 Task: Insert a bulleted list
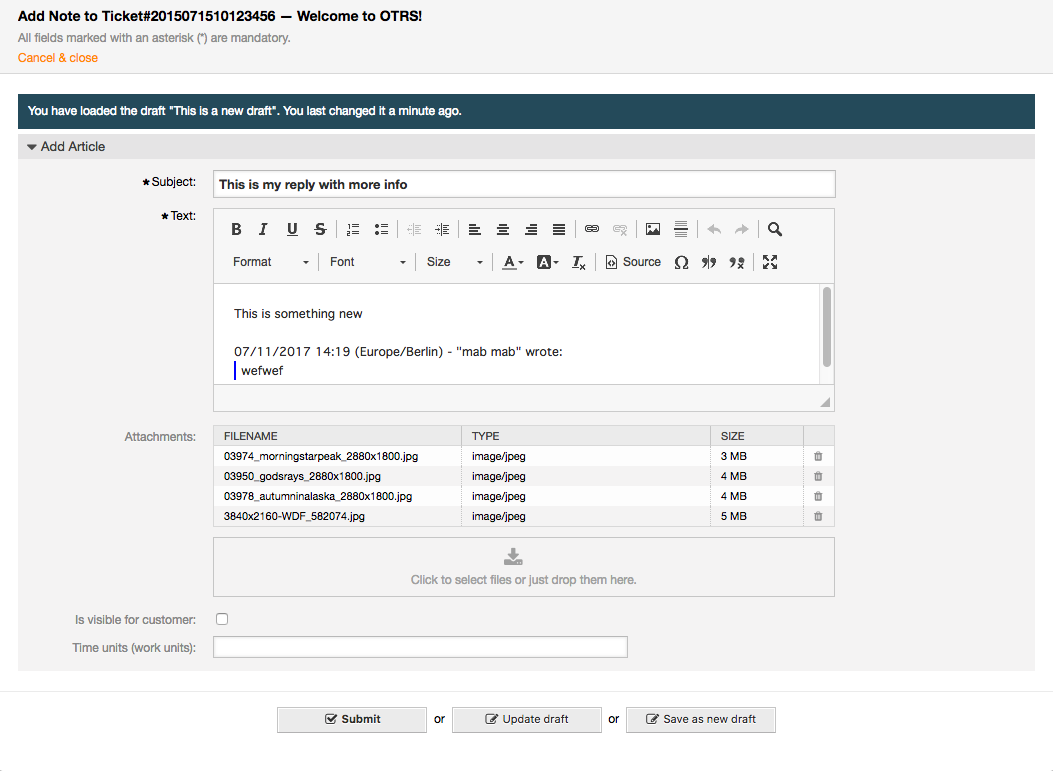point(381,229)
